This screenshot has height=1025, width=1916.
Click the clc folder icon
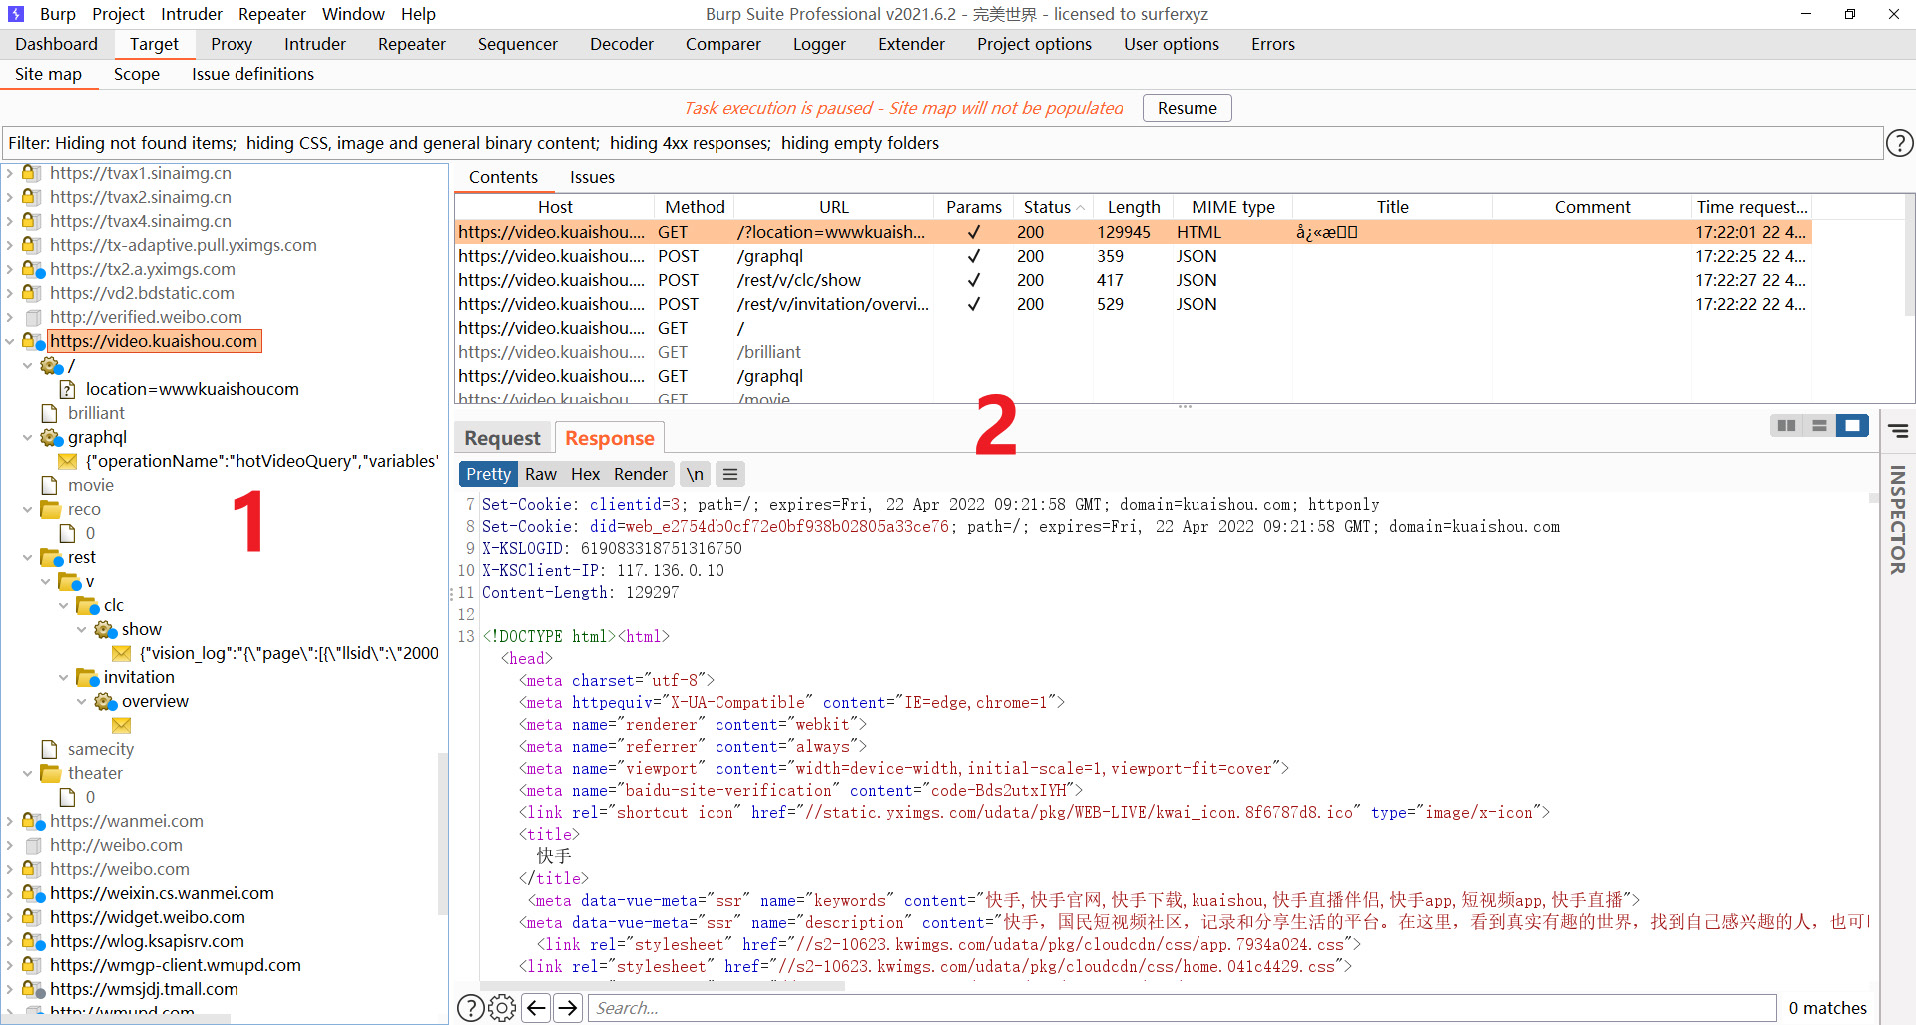[x=87, y=605]
